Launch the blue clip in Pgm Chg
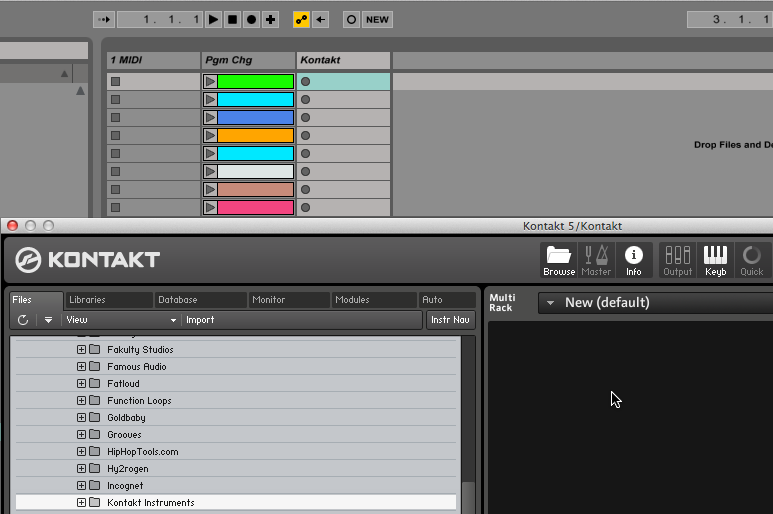 click(x=210, y=117)
